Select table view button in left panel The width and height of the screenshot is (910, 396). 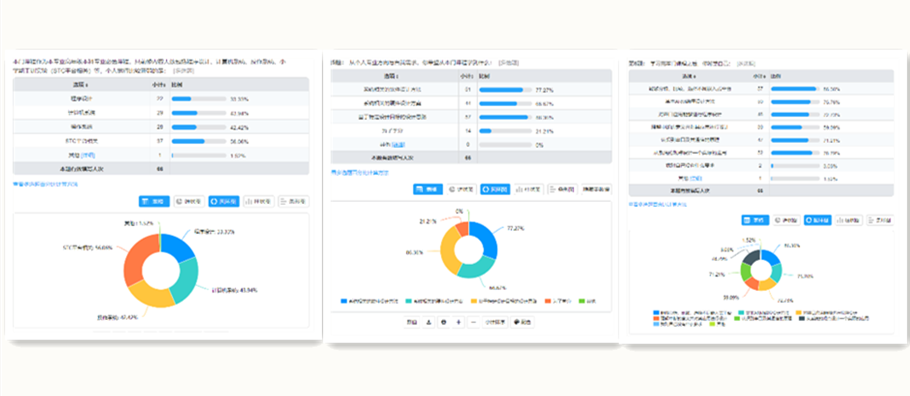pos(154,201)
